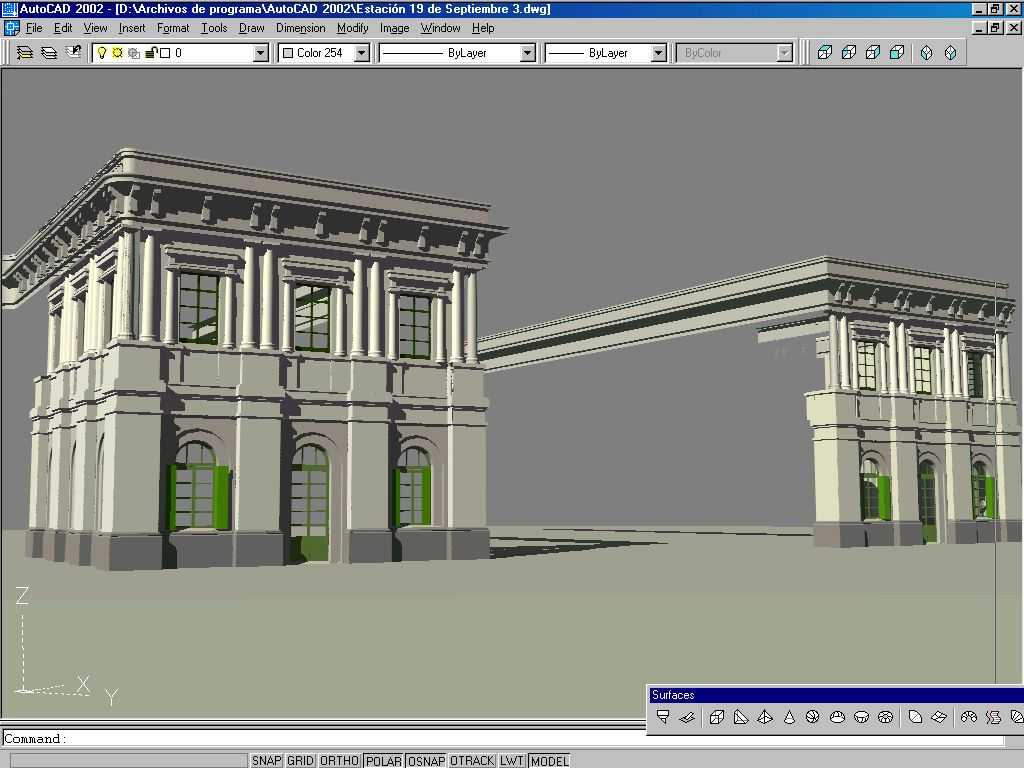
Task: Toggle ORTHO mode in status bar
Action: [339, 761]
